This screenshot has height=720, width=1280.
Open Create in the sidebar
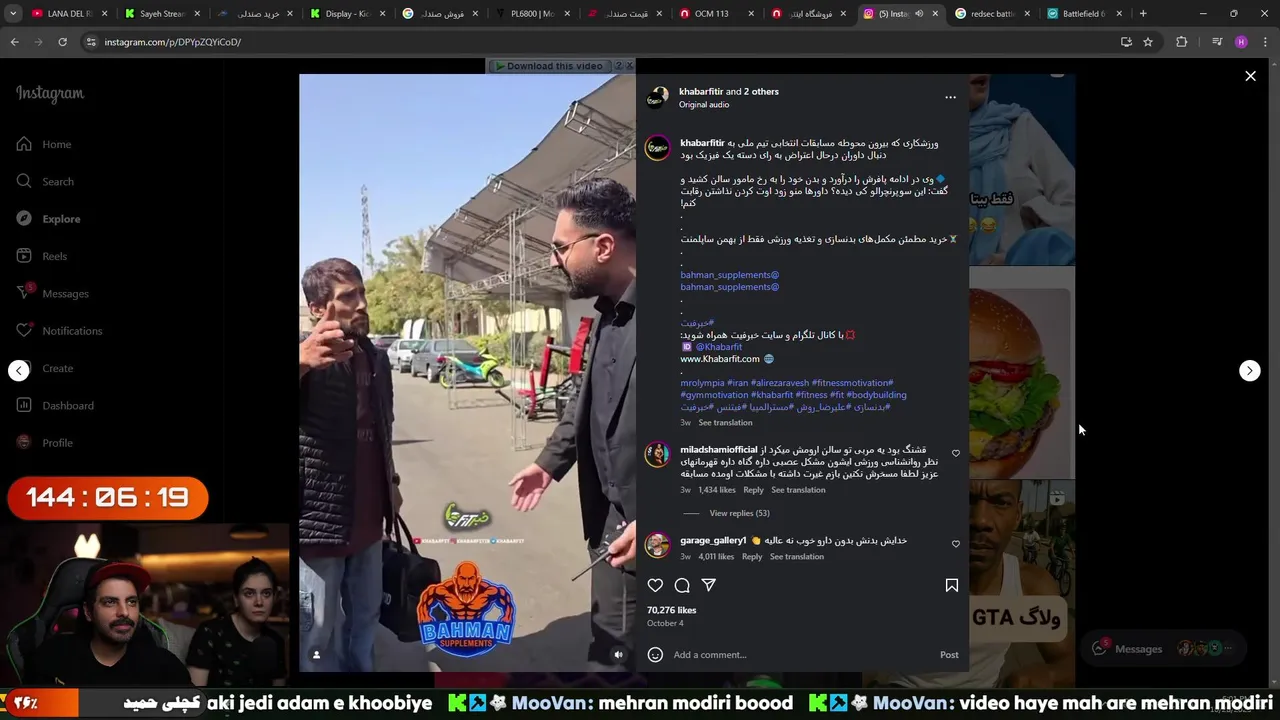pyautogui.click(x=46, y=368)
